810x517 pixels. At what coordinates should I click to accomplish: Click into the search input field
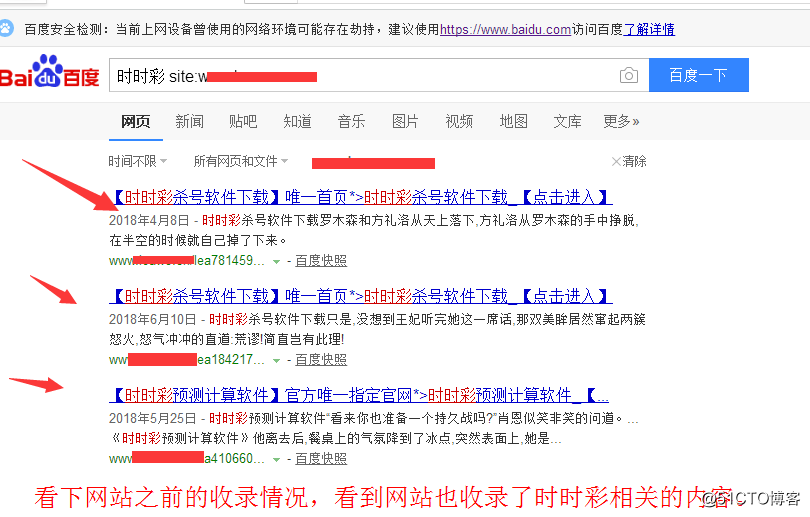pyautogui.click(x=379, y=75)
